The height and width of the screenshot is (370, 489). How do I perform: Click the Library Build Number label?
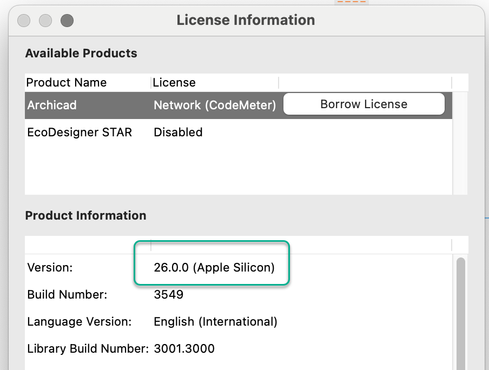88,349
